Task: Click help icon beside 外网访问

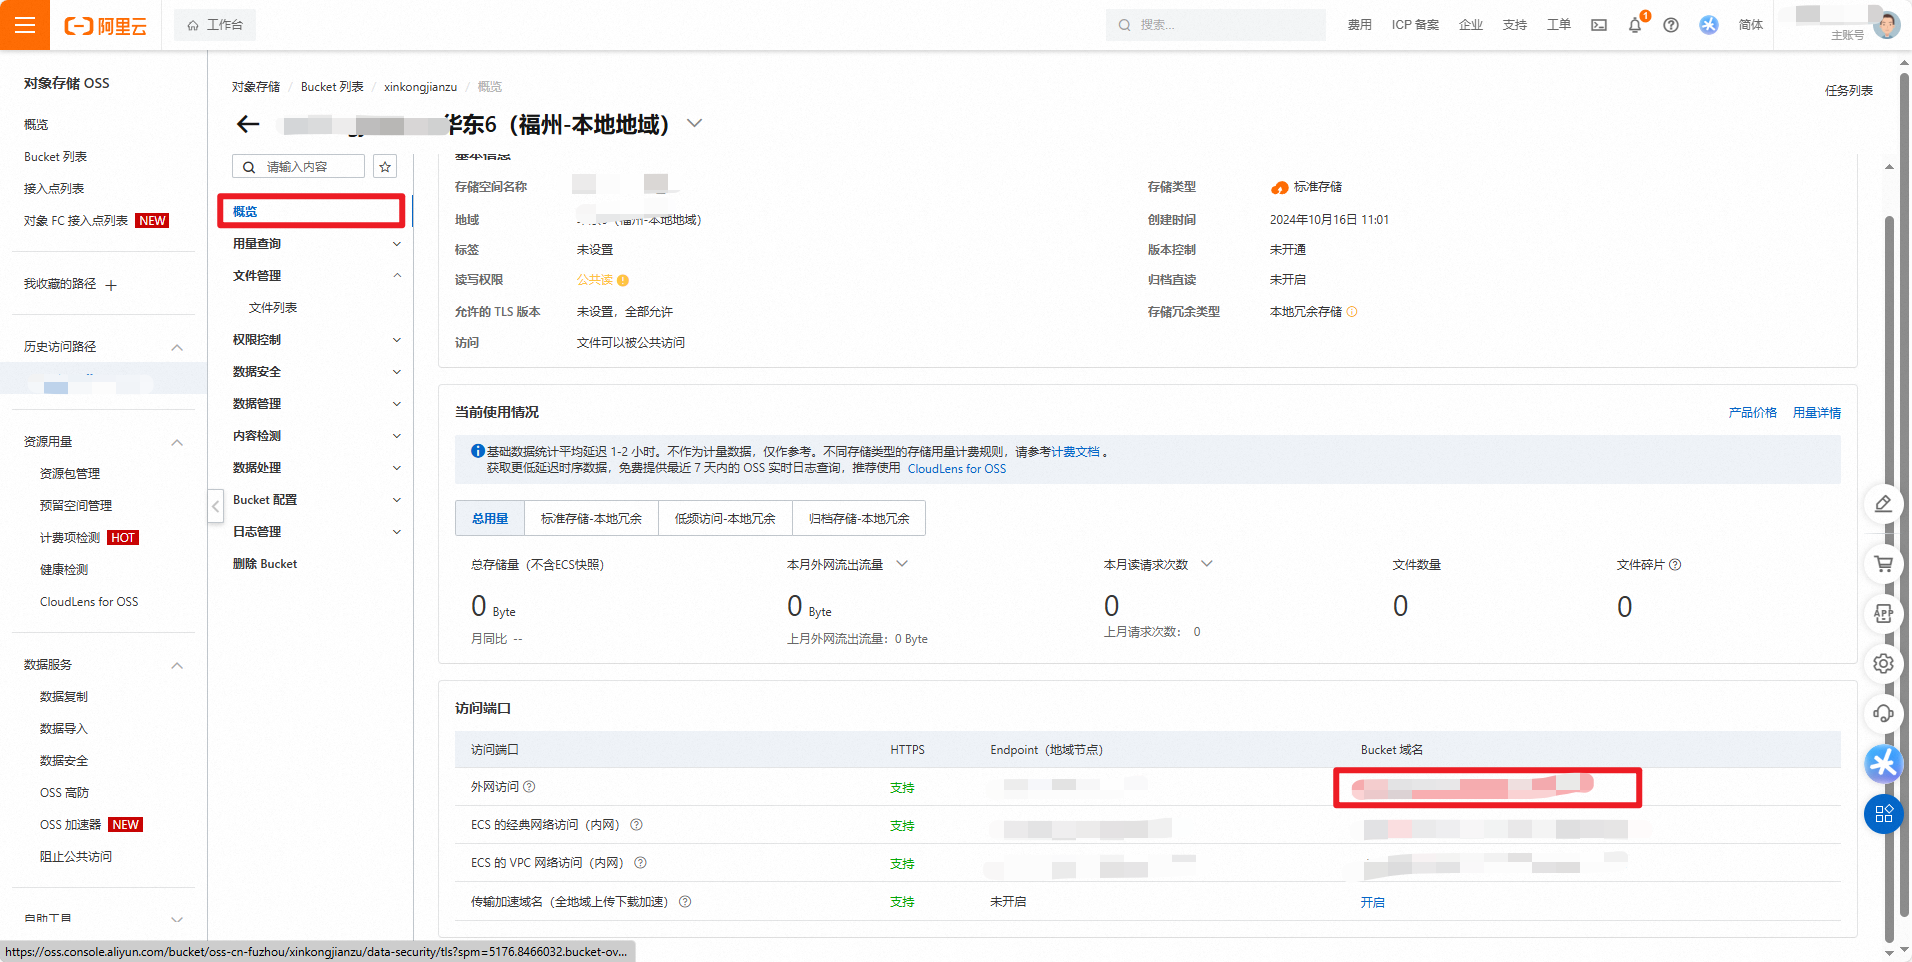Action: point(529,787)
